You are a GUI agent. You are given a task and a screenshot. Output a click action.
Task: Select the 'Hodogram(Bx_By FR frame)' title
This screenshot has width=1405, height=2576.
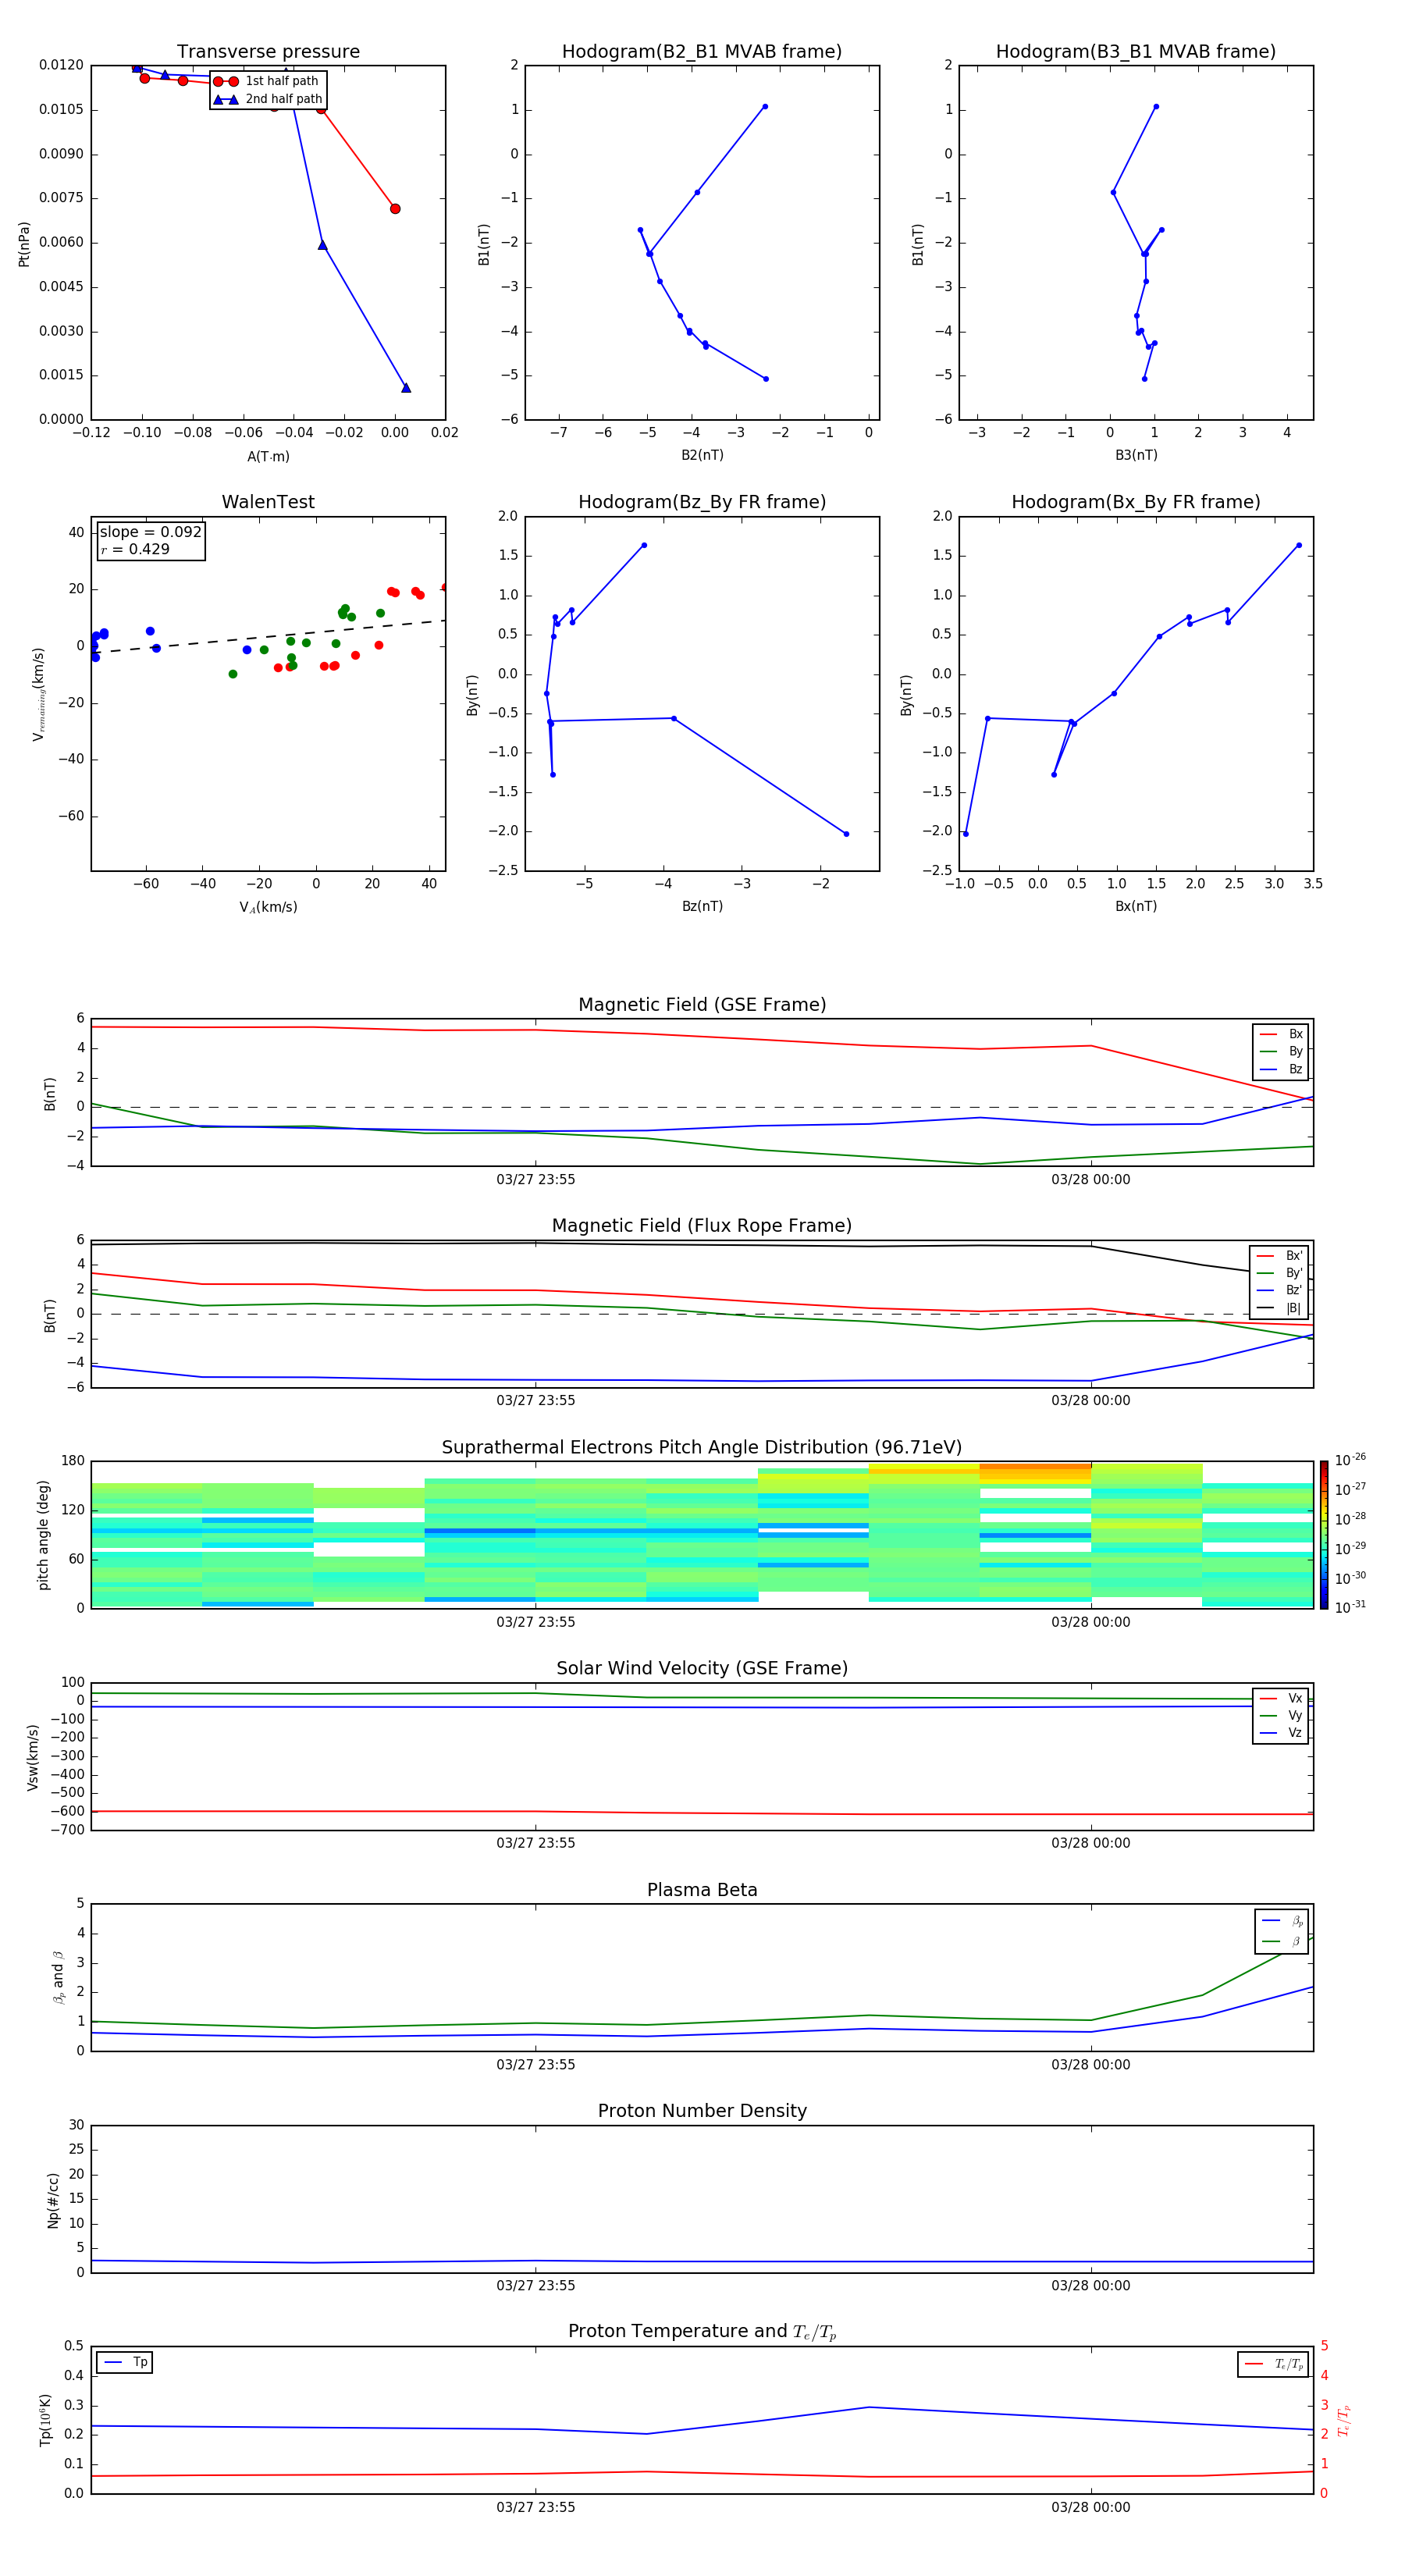click(1136, 502)
